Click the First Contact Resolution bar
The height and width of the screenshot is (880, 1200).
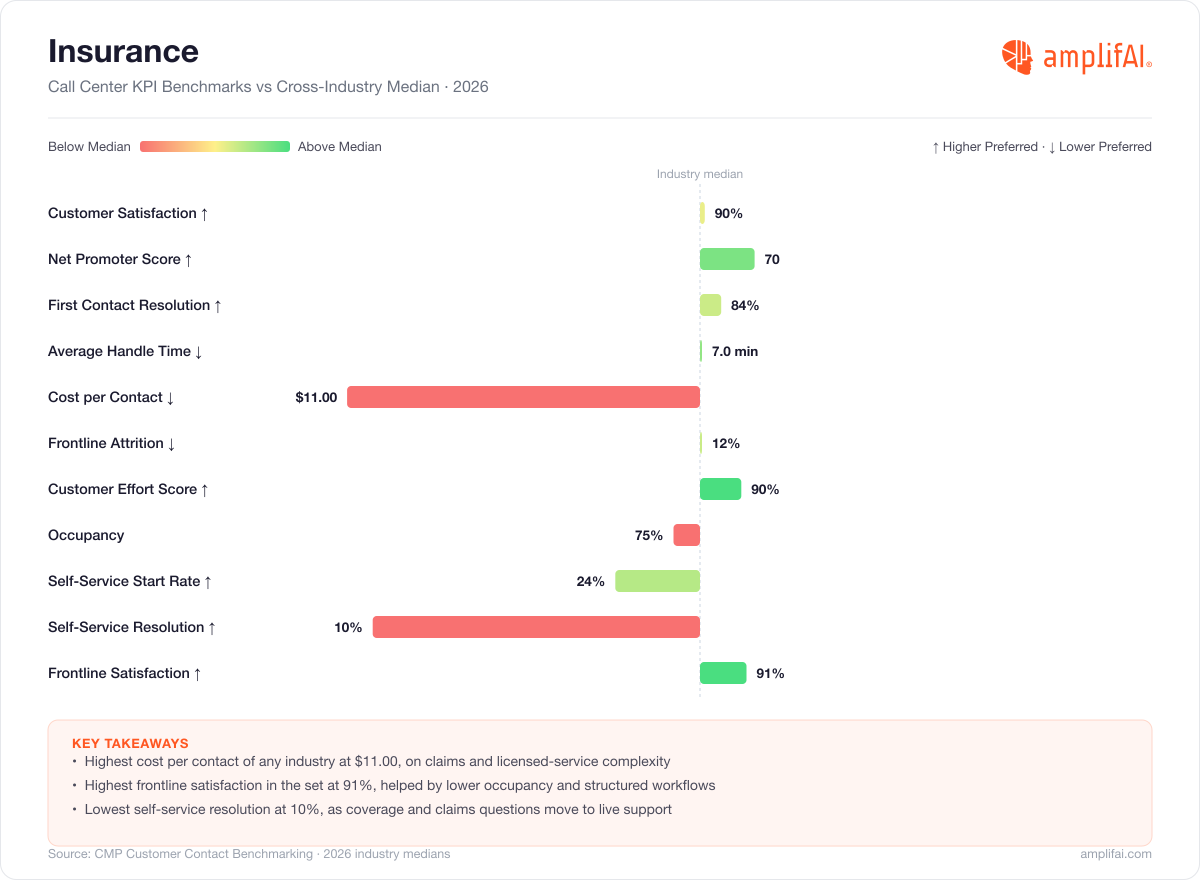point(710,305)
